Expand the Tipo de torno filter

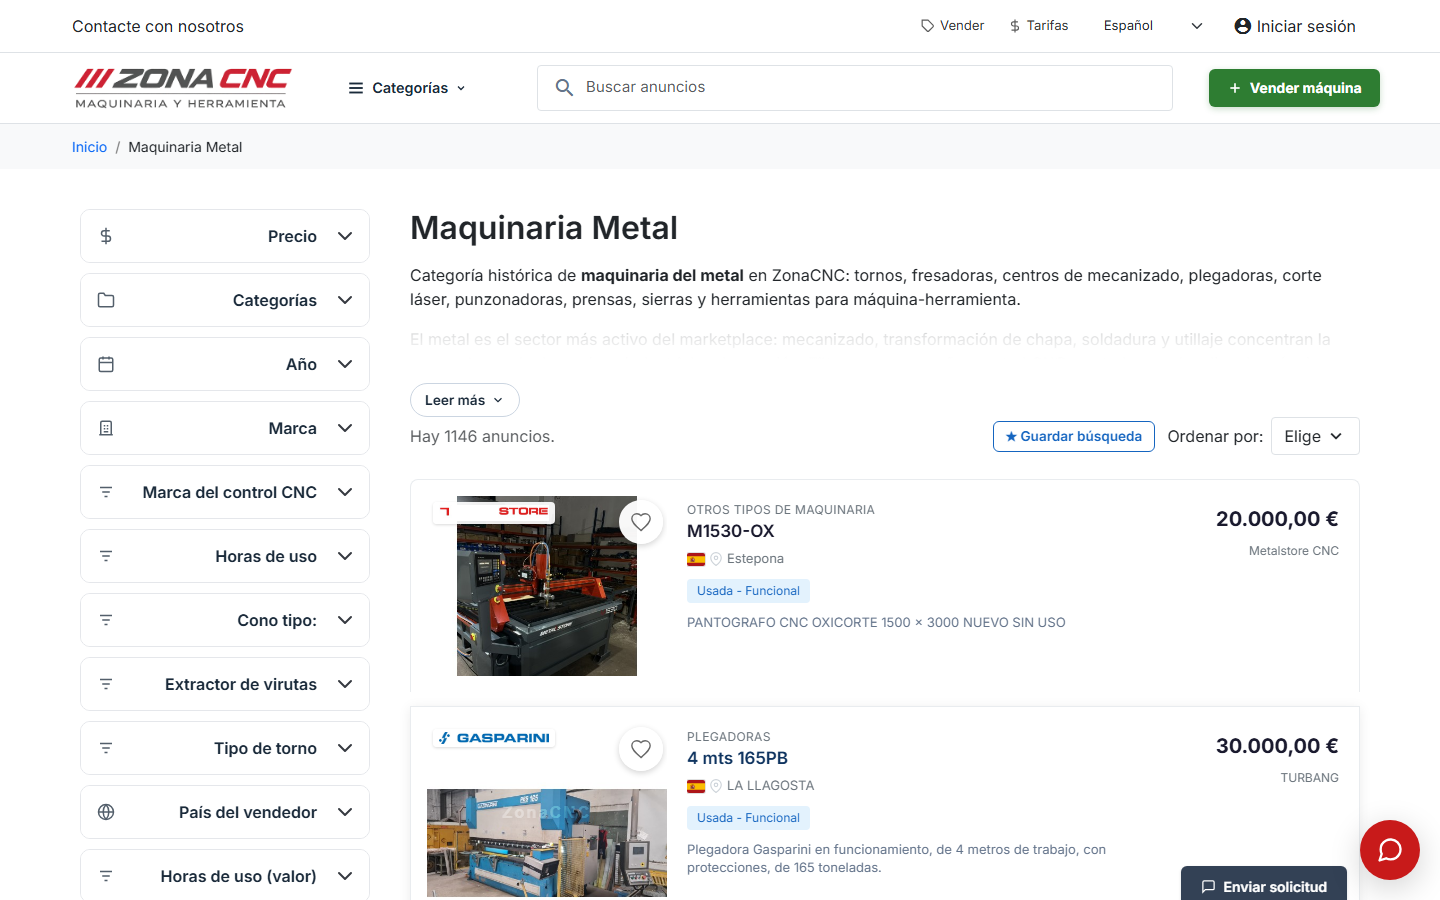pyautogui.click(x=225, y=748)
